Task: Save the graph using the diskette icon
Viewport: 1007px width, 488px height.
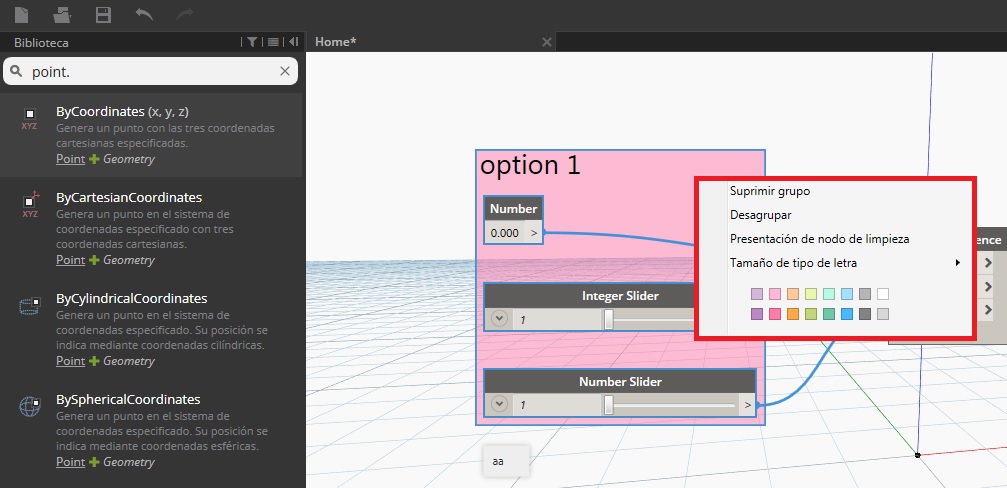Action: pyautogui.click(x=102, y=14)
